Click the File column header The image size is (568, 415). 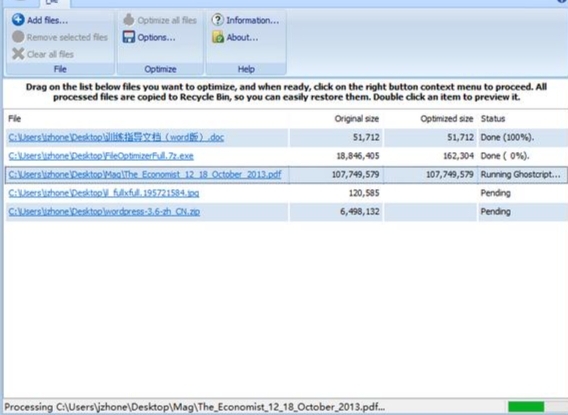(x=14, y=119)
